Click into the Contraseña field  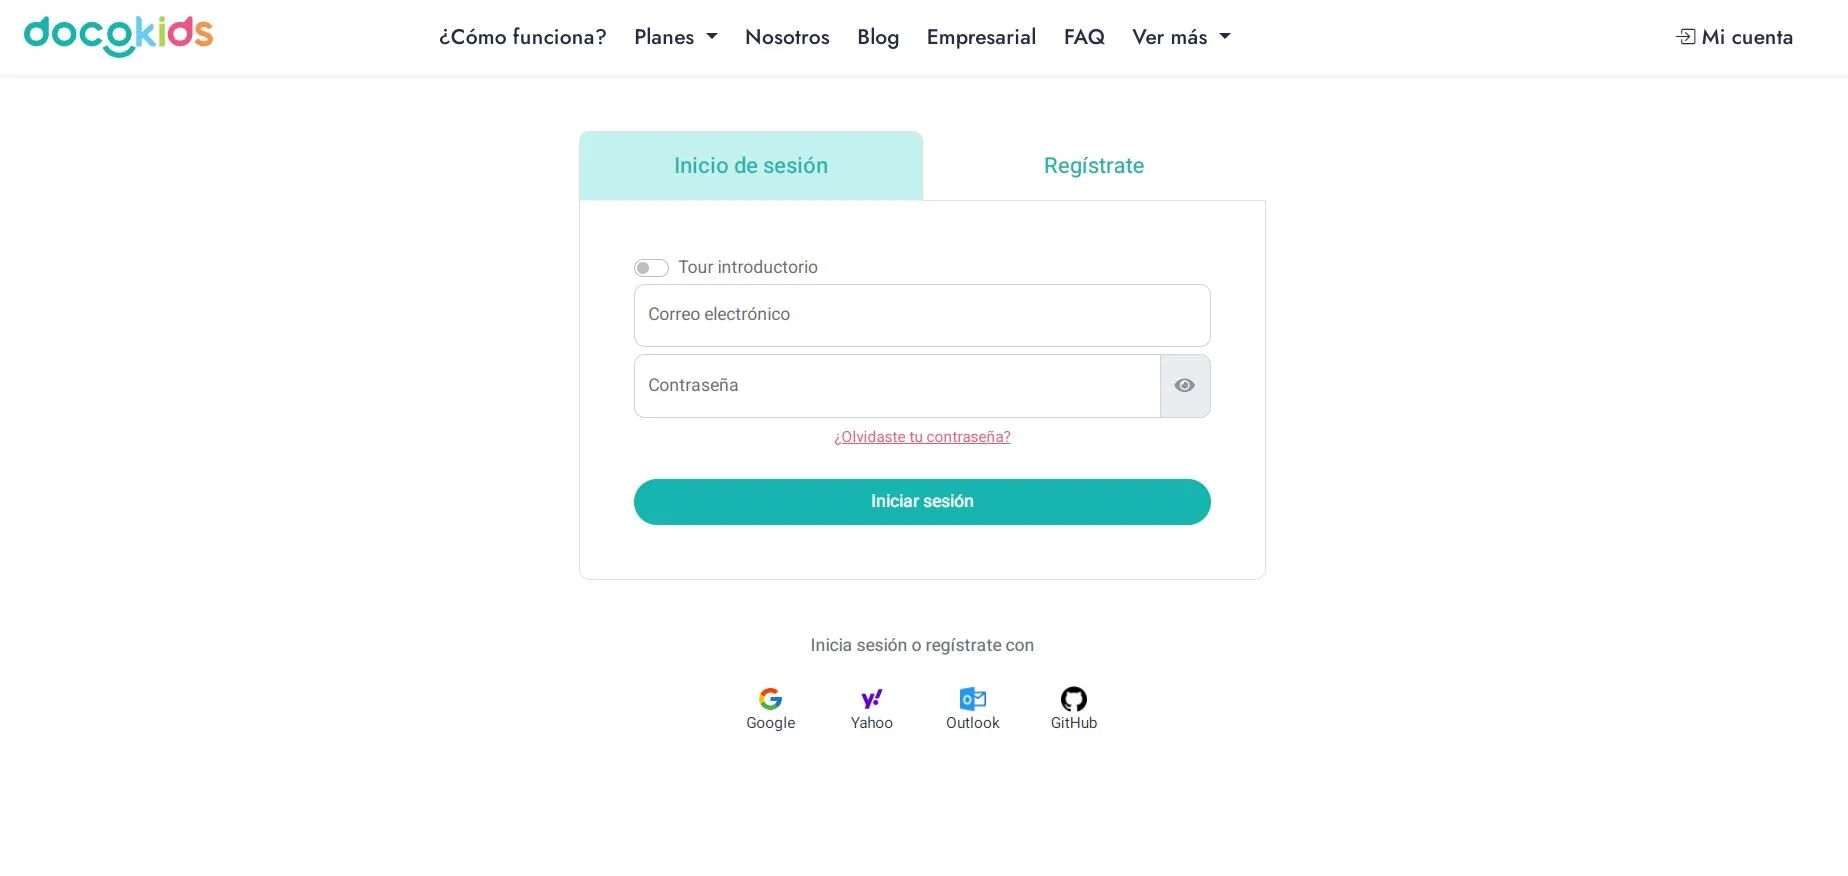[x=896, y=386]
